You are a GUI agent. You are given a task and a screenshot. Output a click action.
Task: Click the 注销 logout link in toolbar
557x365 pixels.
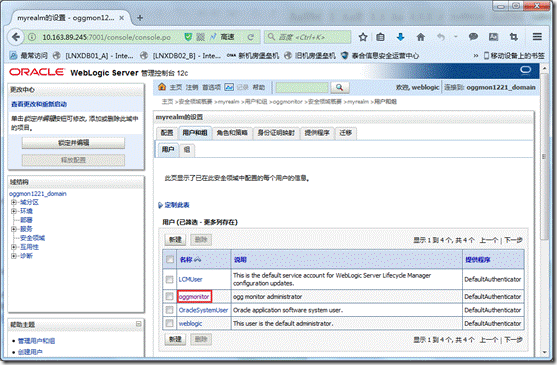coord(192,87)
